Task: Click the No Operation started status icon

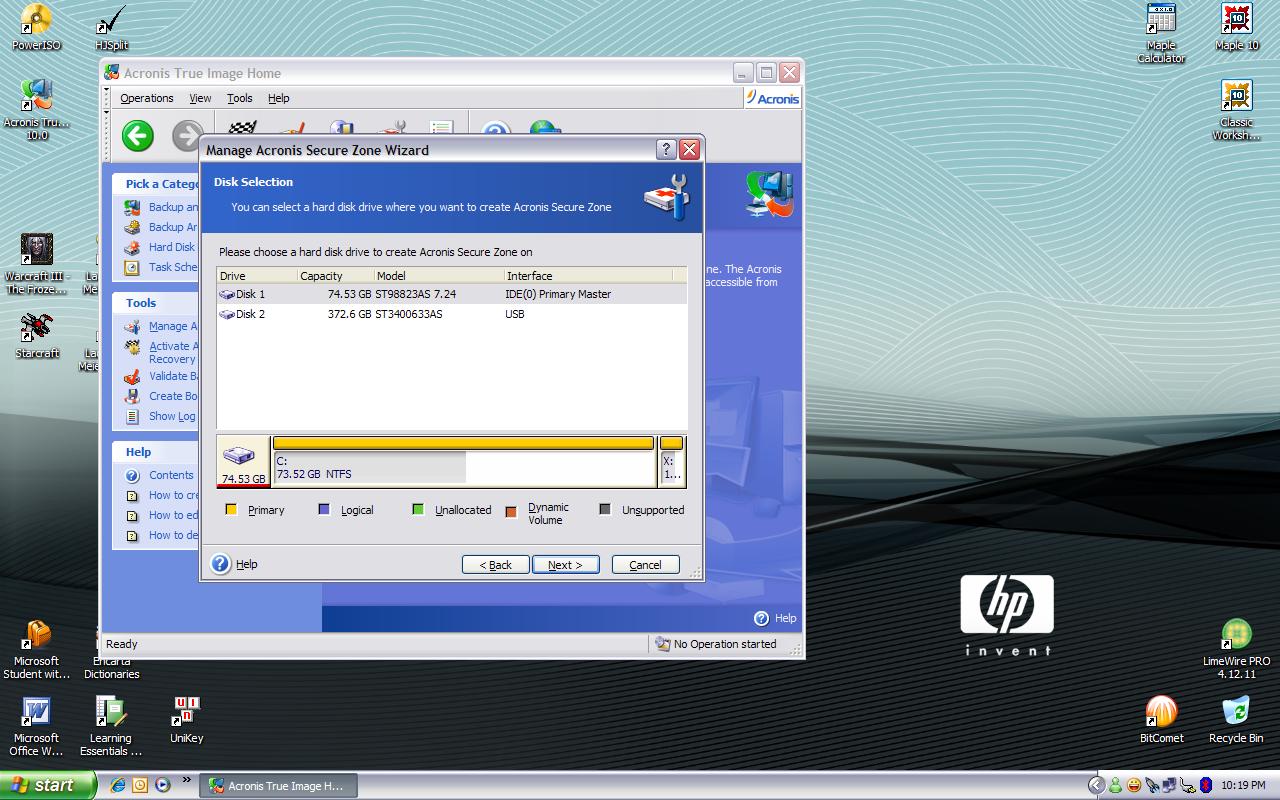Action: (x=662, y=644)
